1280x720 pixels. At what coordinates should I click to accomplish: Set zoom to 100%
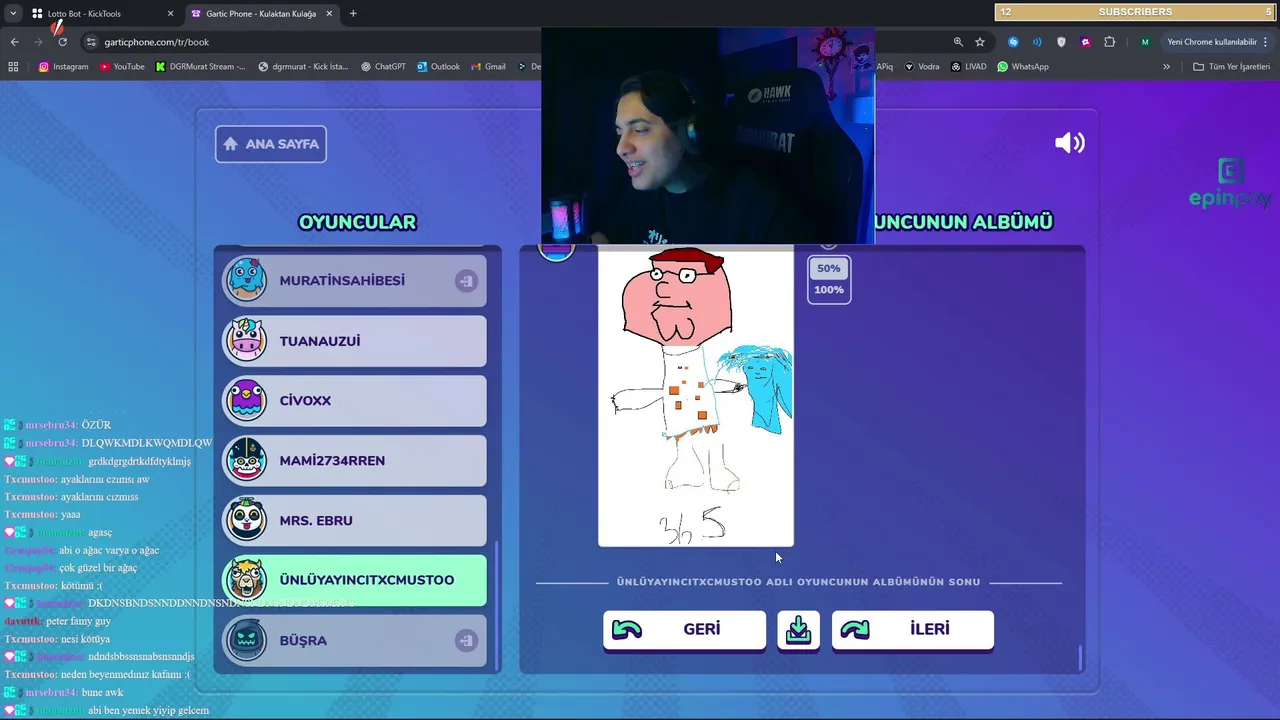[x=828, y=289]
